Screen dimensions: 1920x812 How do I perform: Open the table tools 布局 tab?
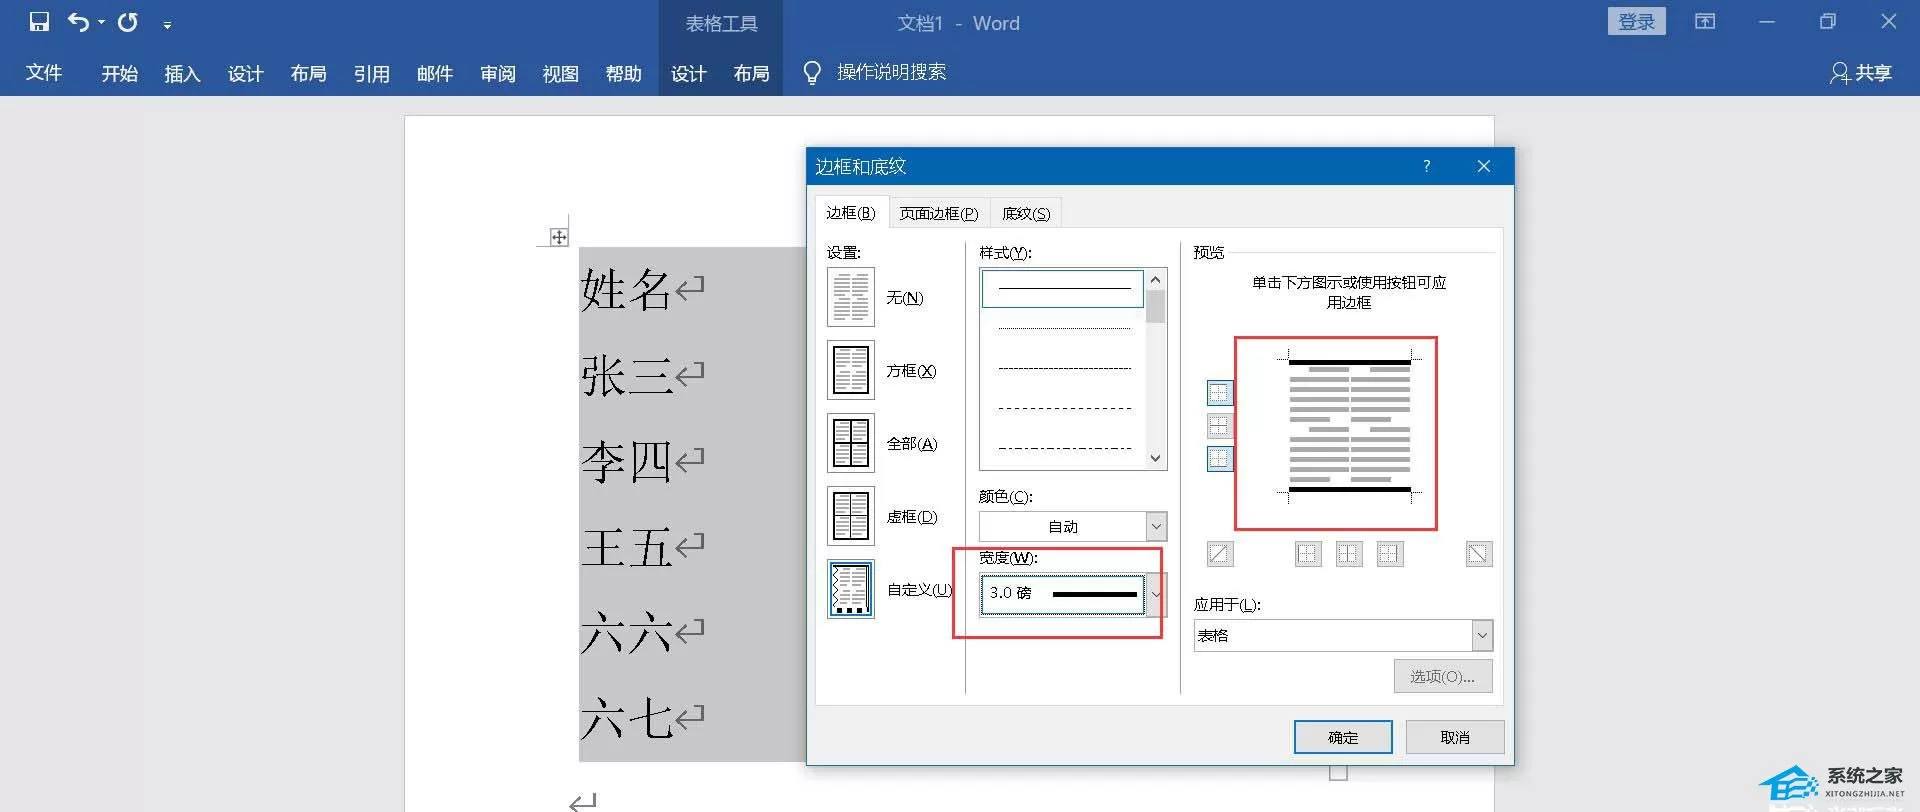click(751, 73)
